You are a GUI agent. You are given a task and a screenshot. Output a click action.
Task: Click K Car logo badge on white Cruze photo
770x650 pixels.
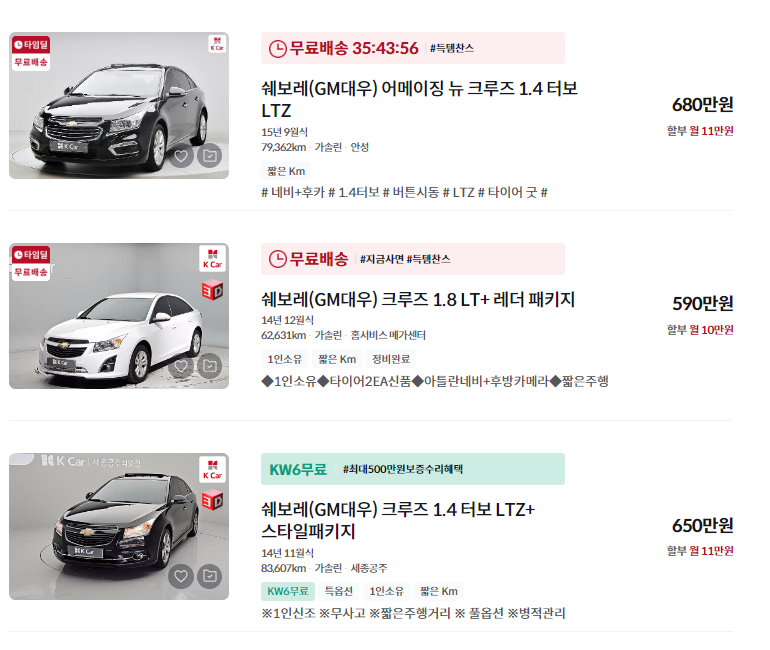pyautogui.click(x=213, y=259)
